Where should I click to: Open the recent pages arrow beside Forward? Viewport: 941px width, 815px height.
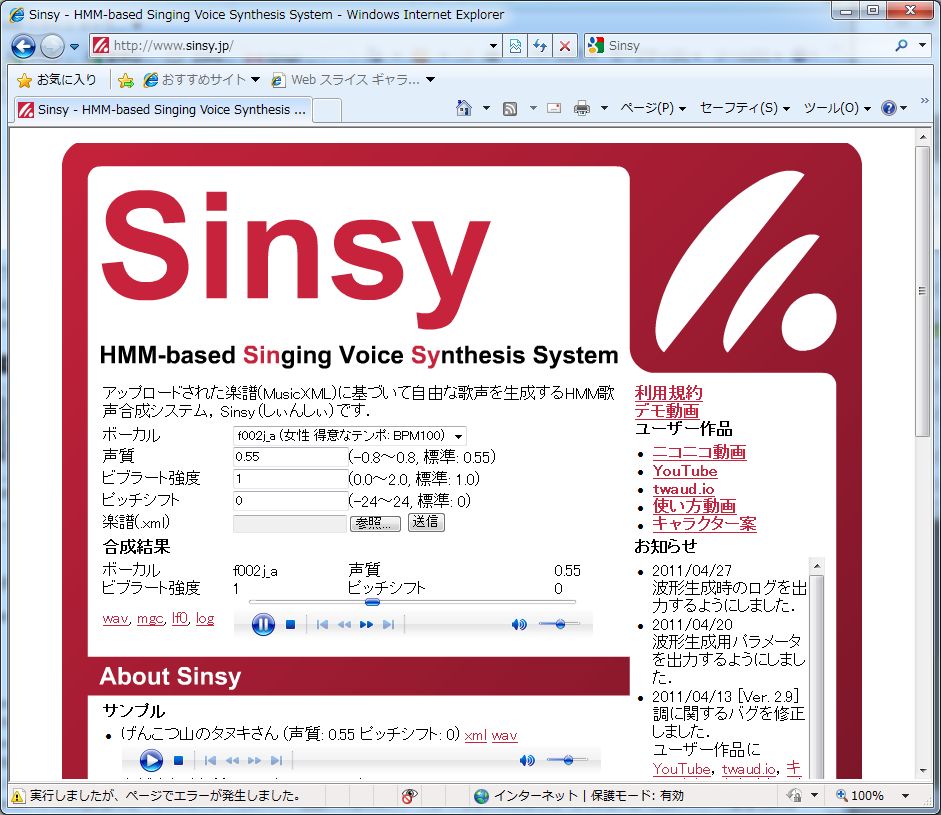click(74, 46)
